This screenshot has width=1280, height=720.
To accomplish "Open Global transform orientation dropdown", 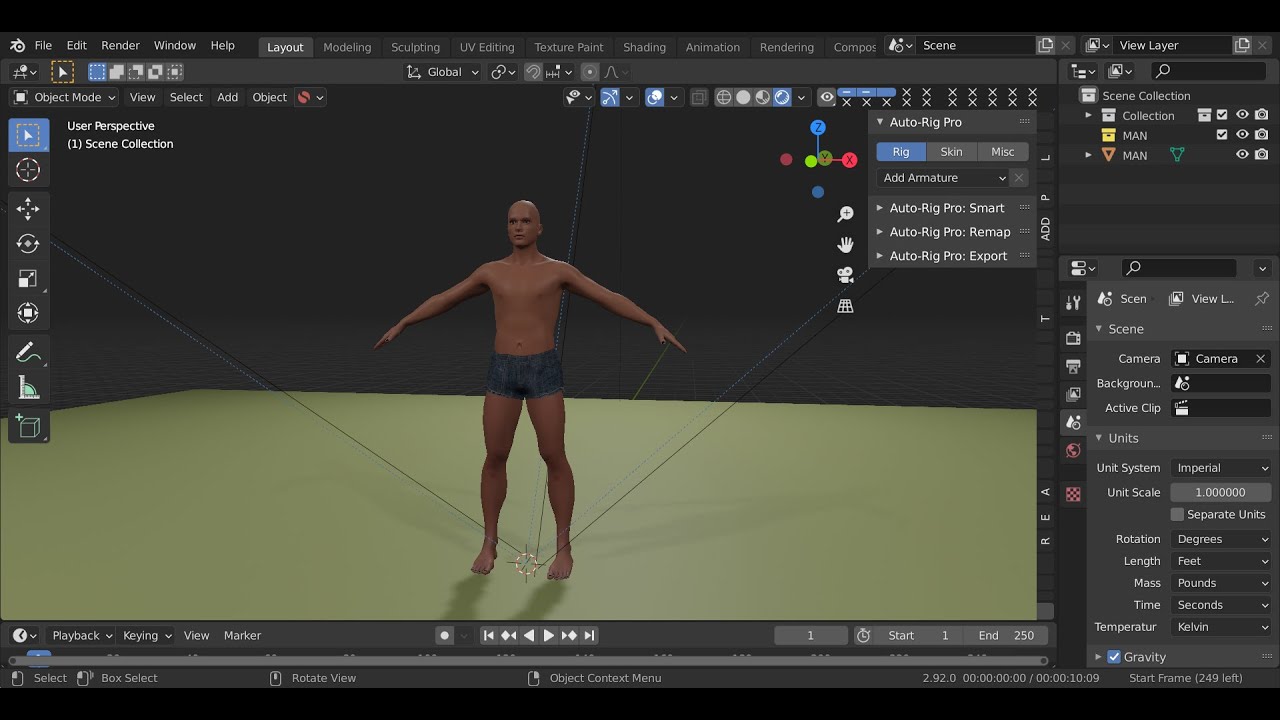I will point(443,72).
